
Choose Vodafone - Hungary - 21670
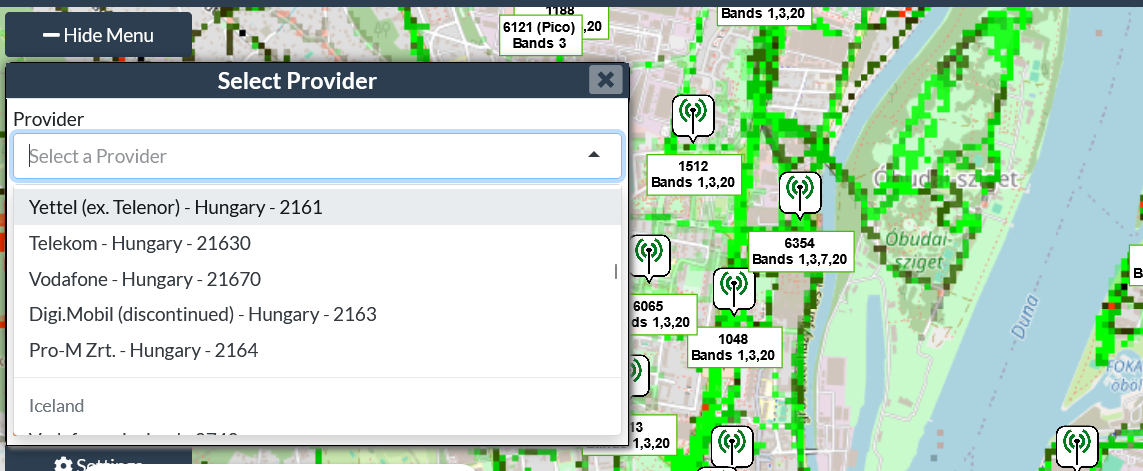click(x=318, y=279)
